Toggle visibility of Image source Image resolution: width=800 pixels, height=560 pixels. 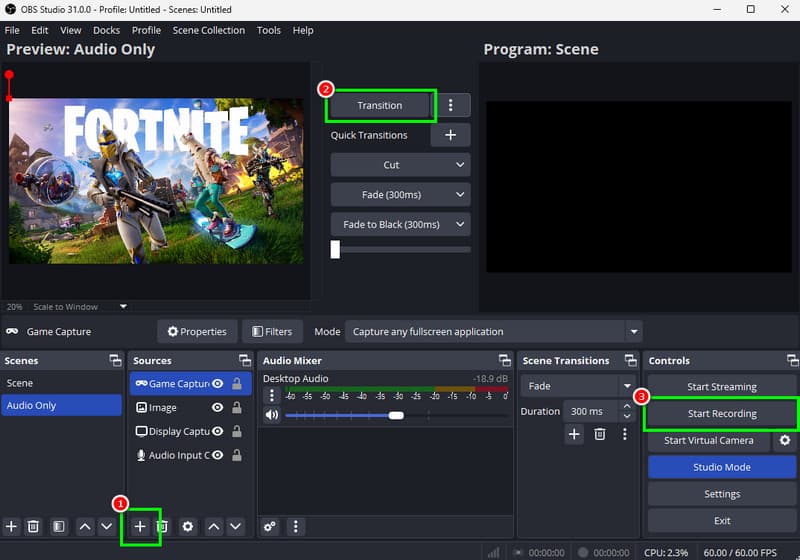217,408
